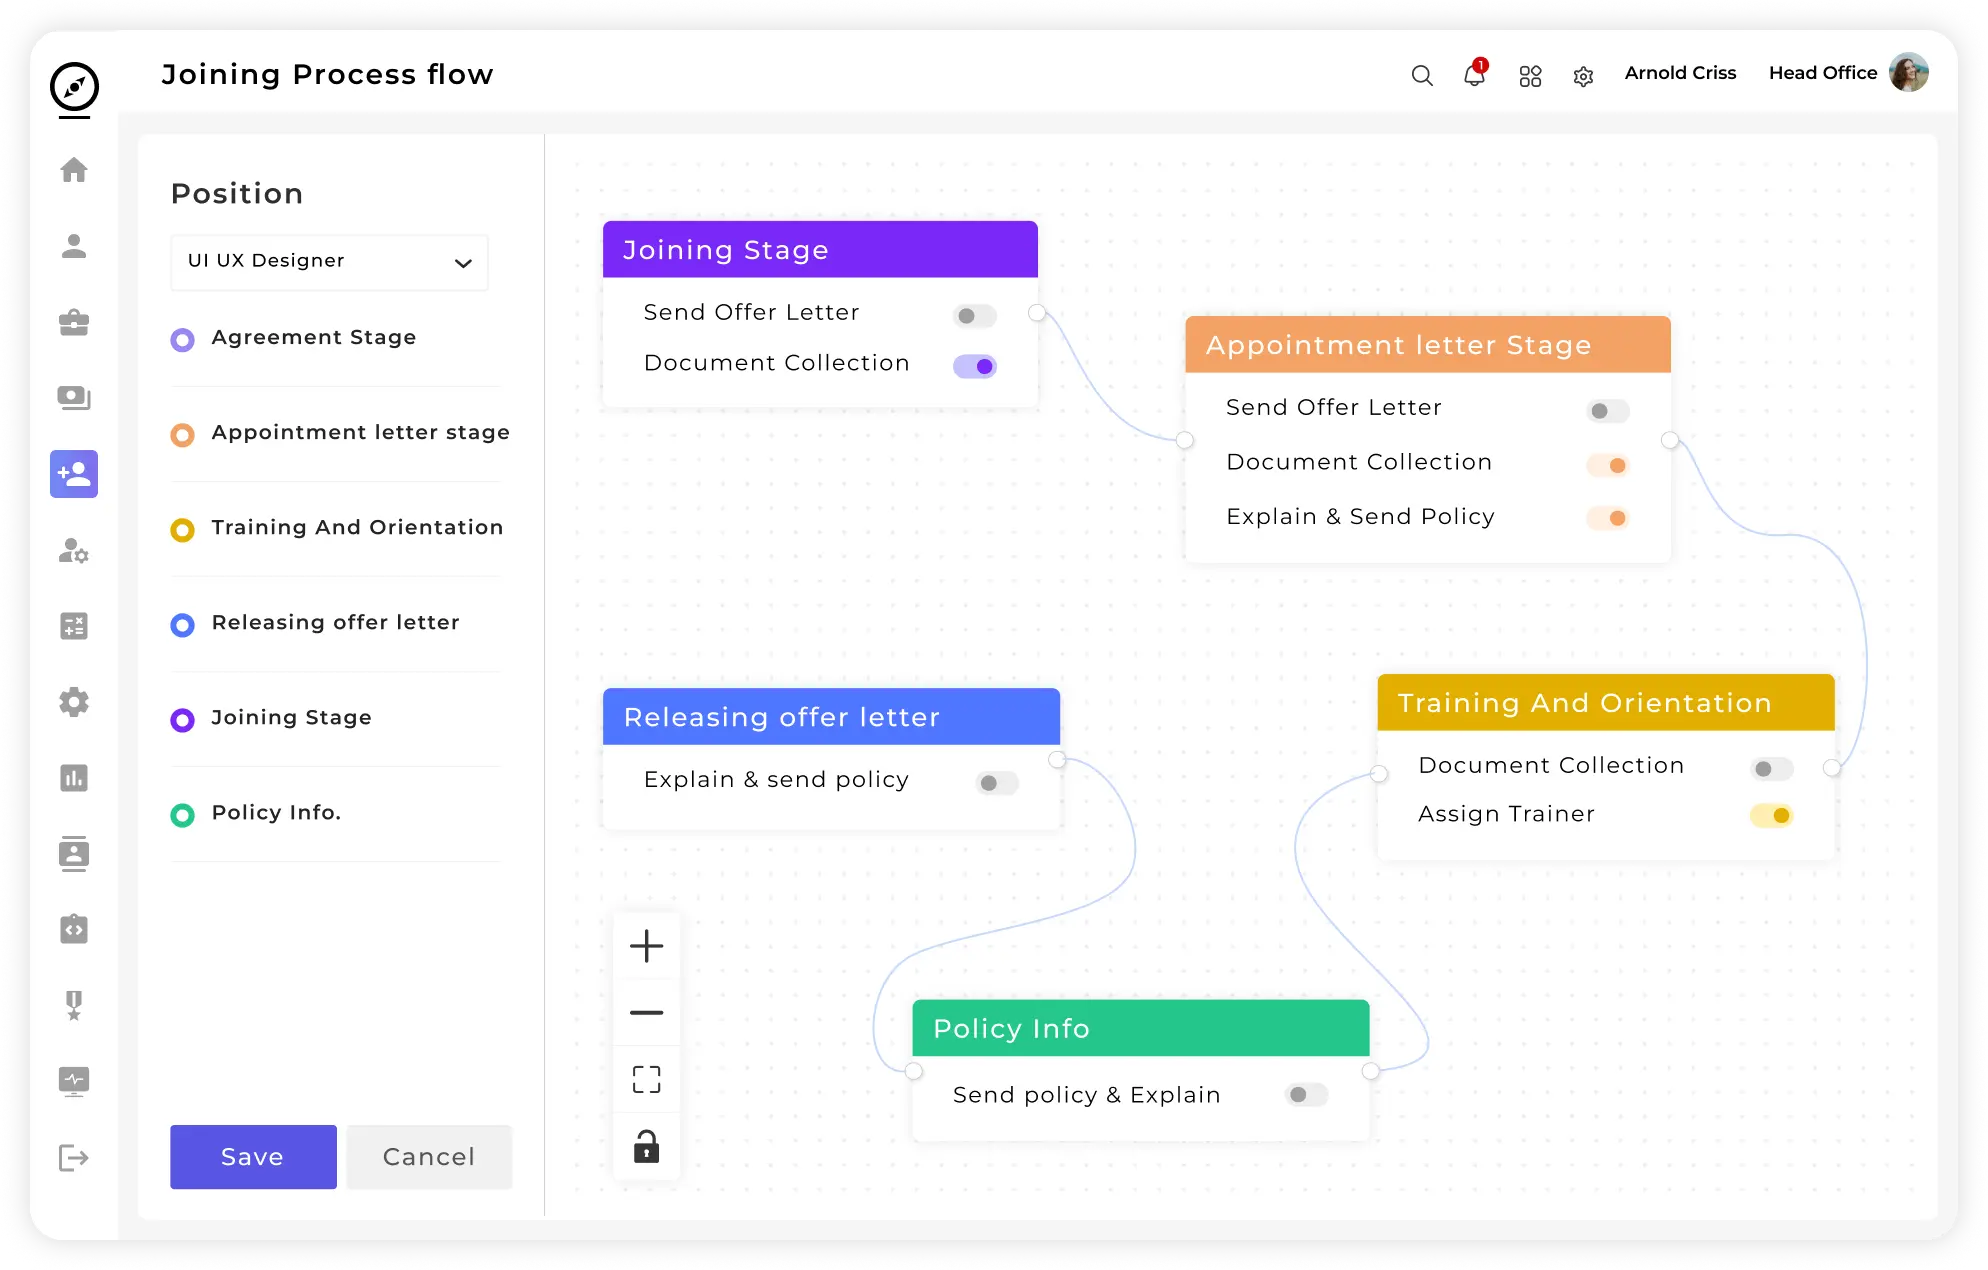Select Agreement Stage in the list

(x=313, y=338)
